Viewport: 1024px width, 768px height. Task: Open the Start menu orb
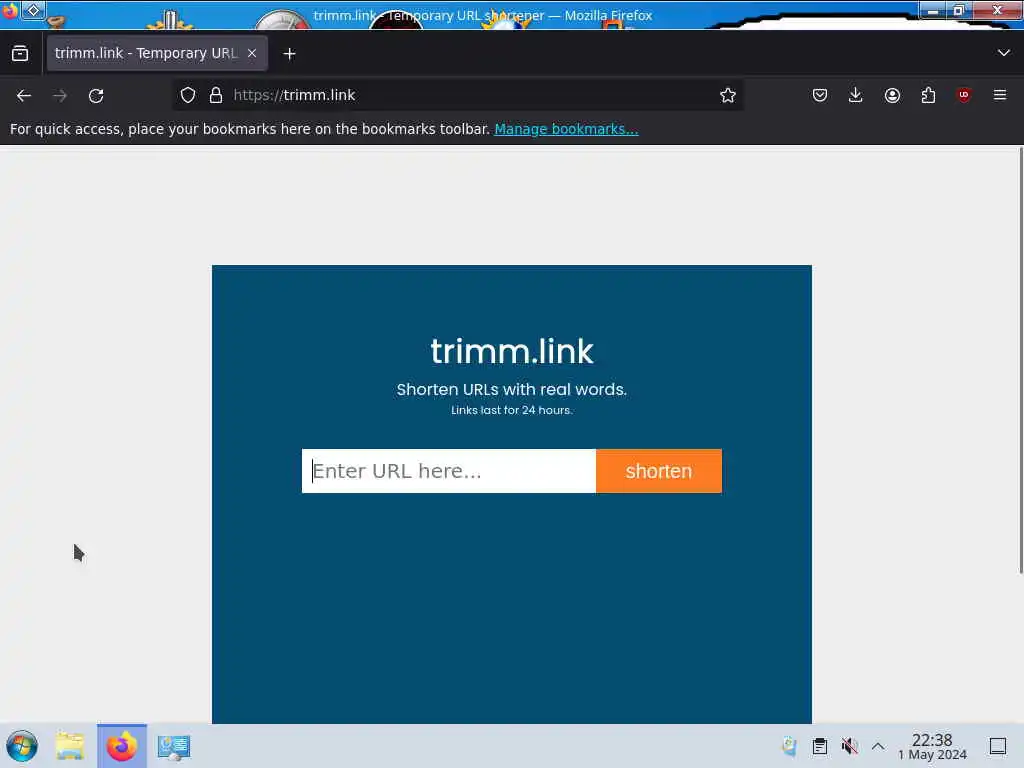tap(22, 746)
